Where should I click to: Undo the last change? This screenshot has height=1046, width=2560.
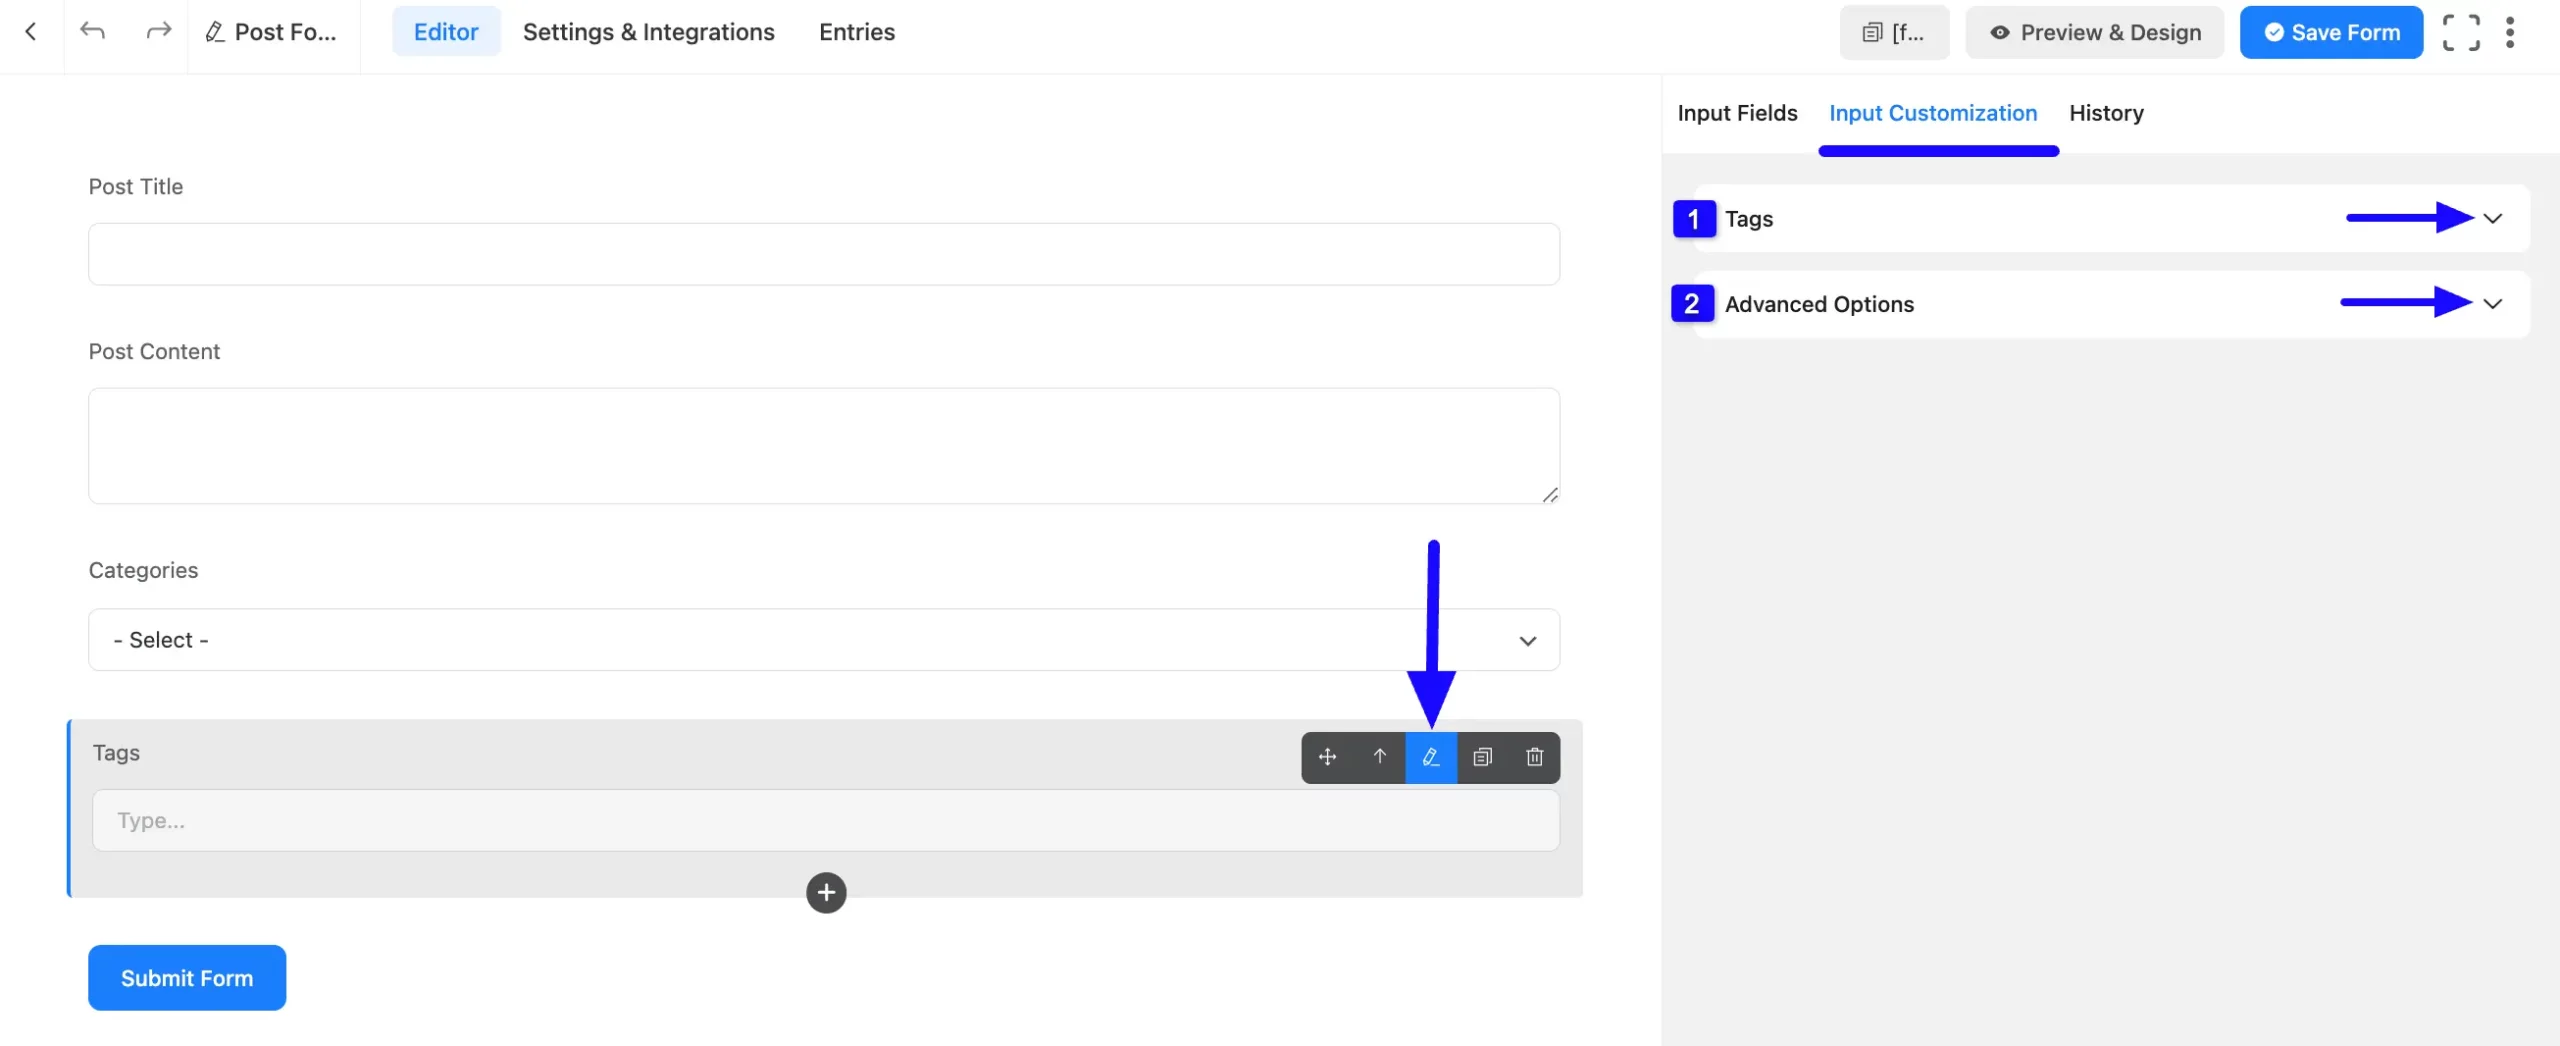tap(92, 32)
